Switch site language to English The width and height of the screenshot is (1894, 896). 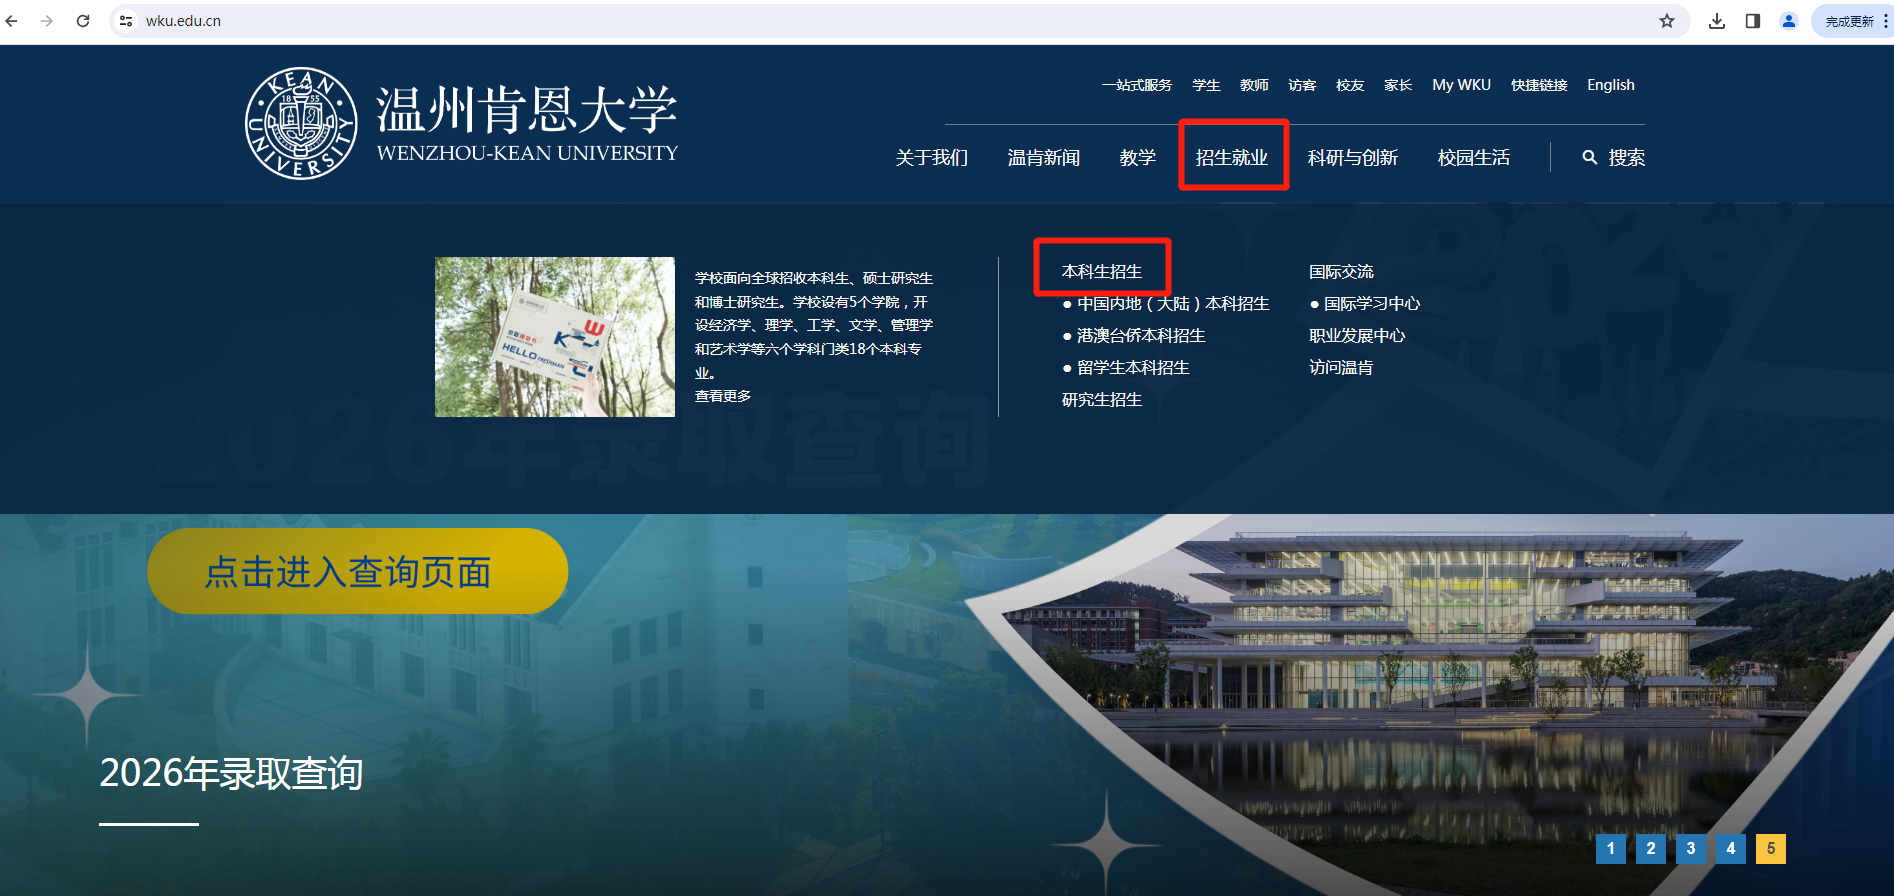[1610, 85]
